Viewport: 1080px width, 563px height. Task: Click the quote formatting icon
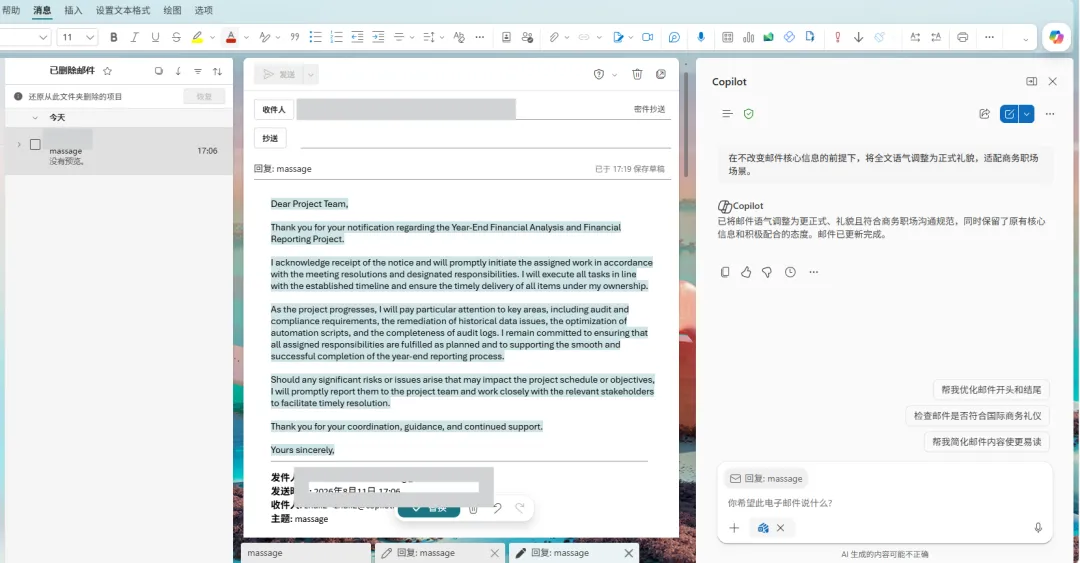click(295, 37)
